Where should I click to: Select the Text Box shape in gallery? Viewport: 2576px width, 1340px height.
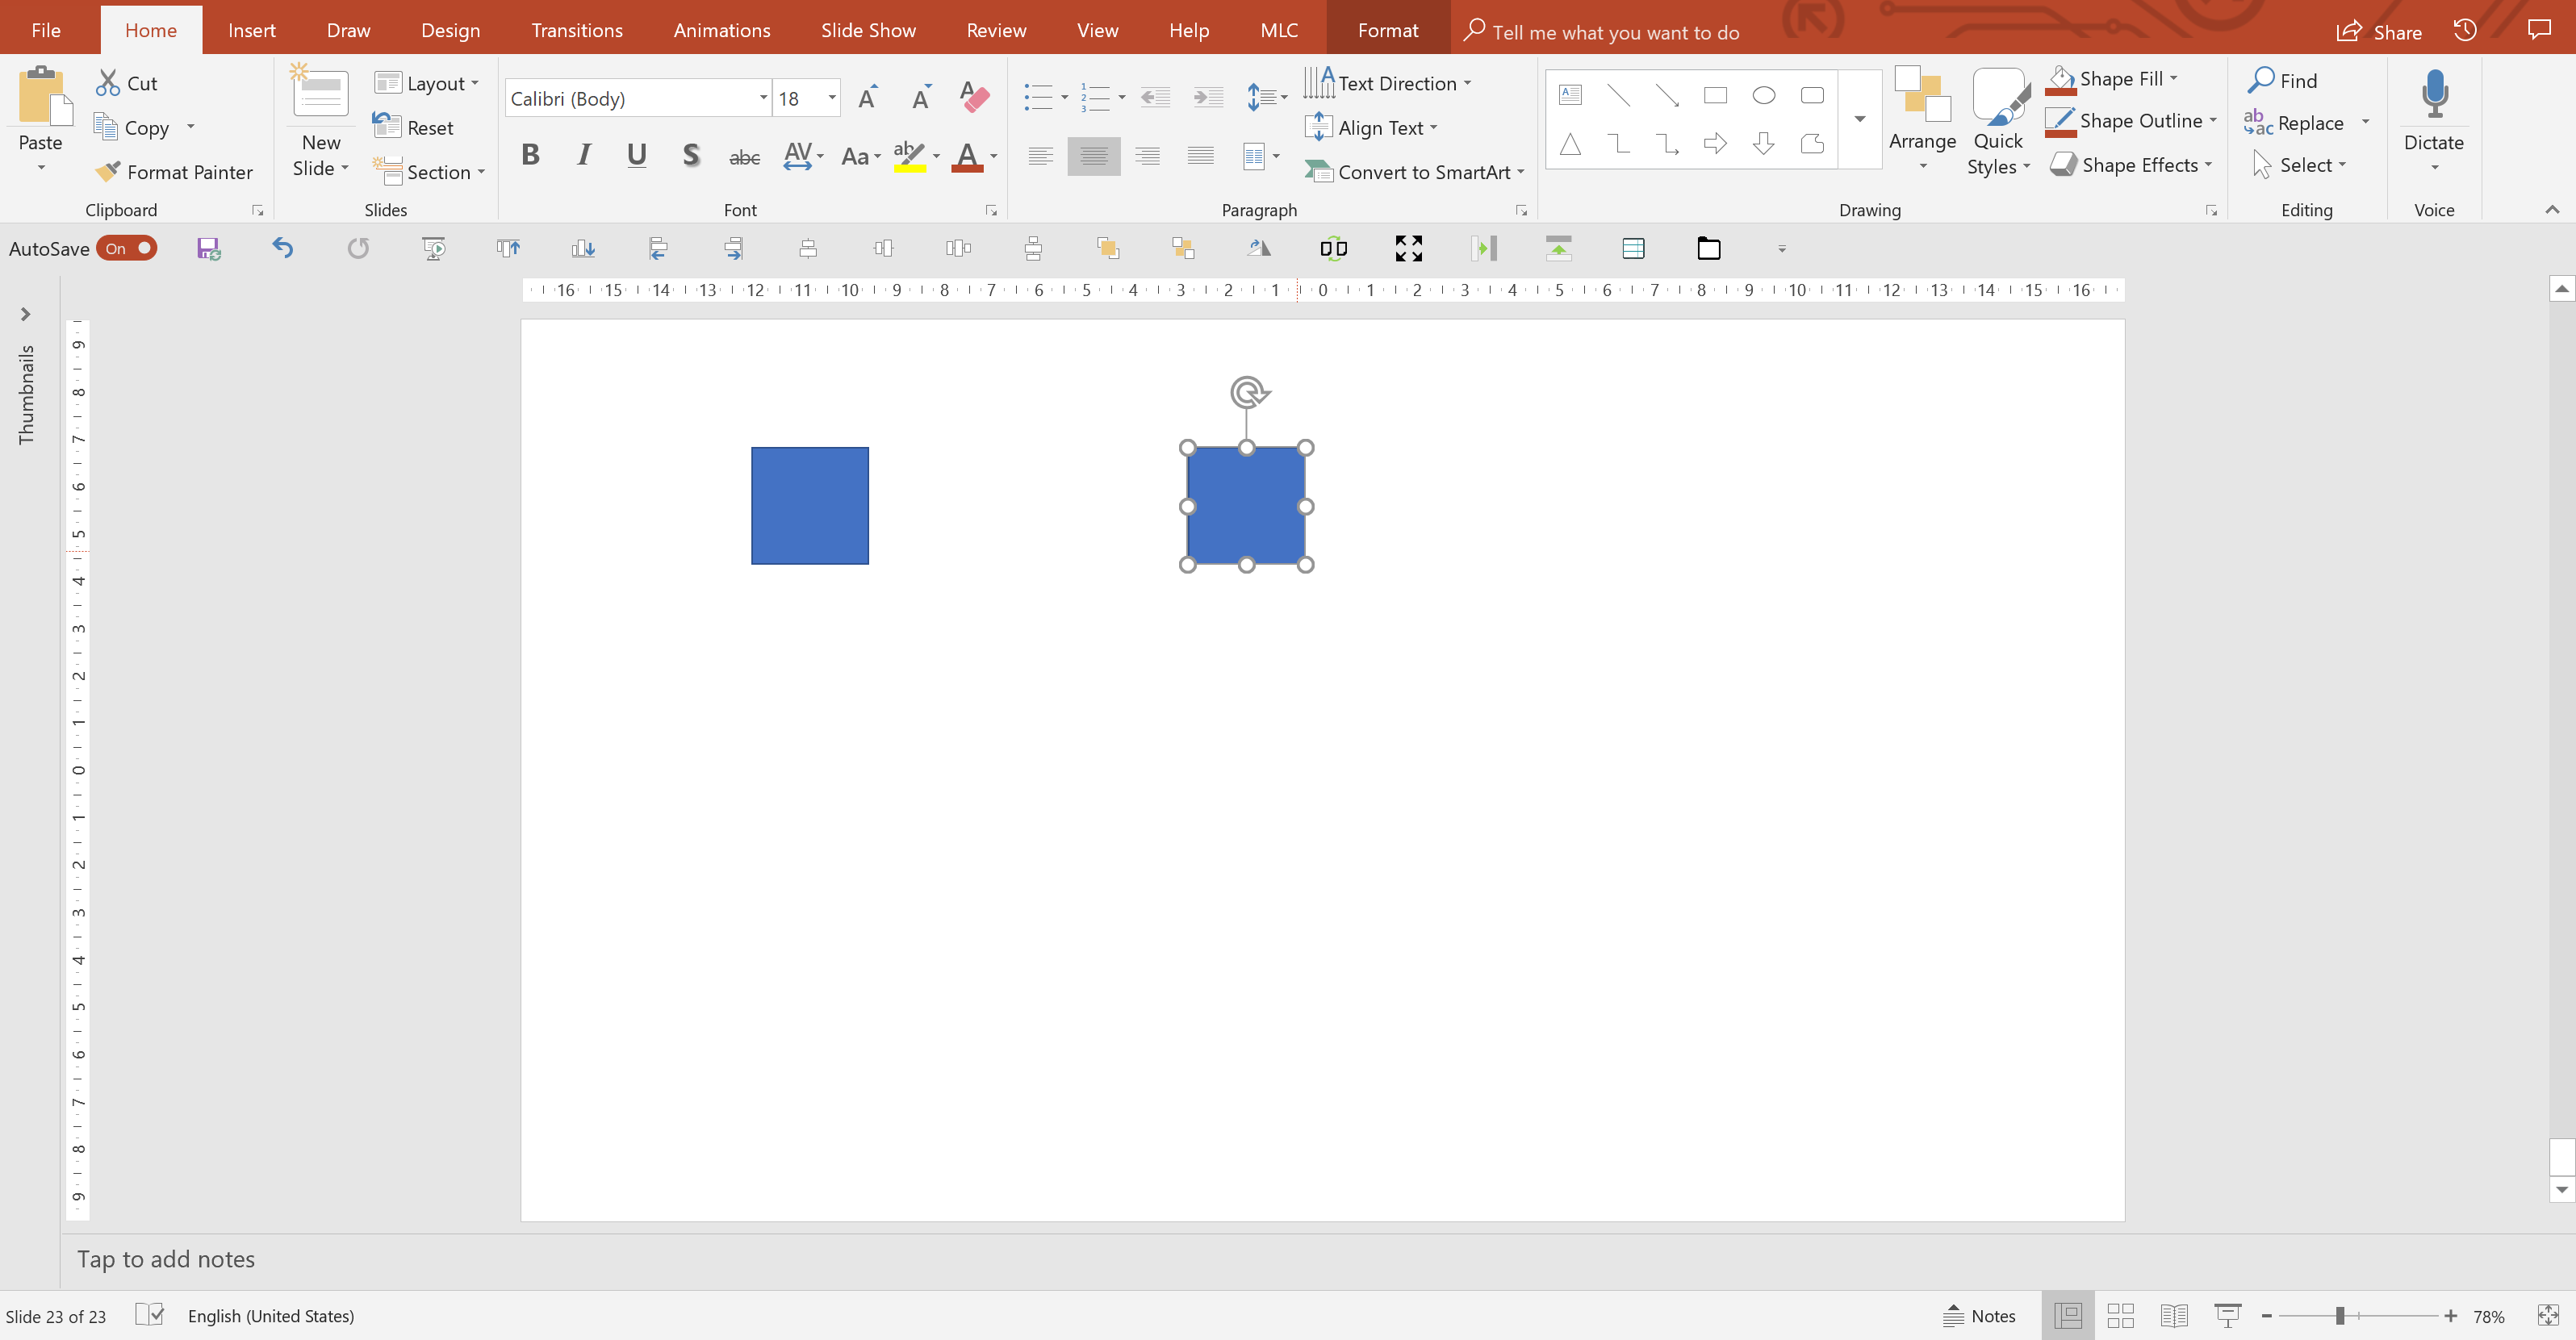point(1570,95)
